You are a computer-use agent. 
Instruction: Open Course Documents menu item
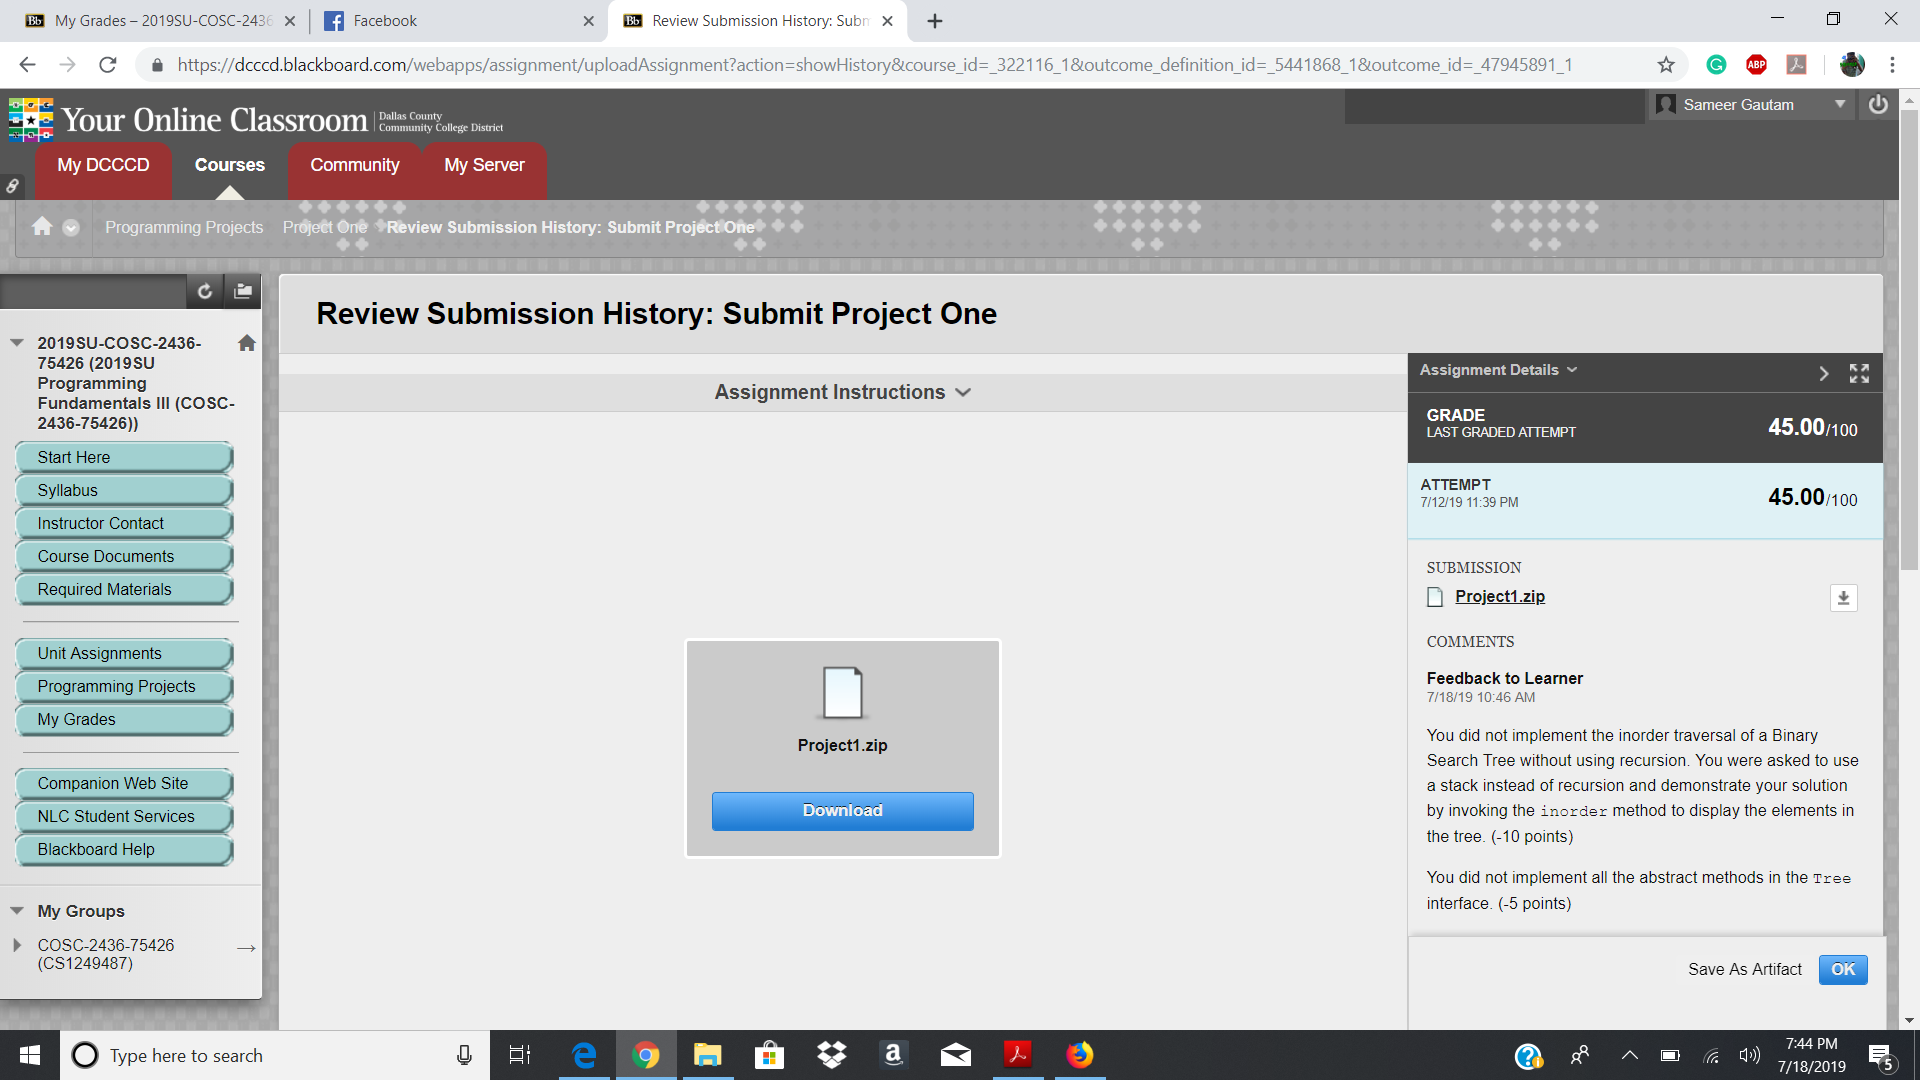coord(124,557)
